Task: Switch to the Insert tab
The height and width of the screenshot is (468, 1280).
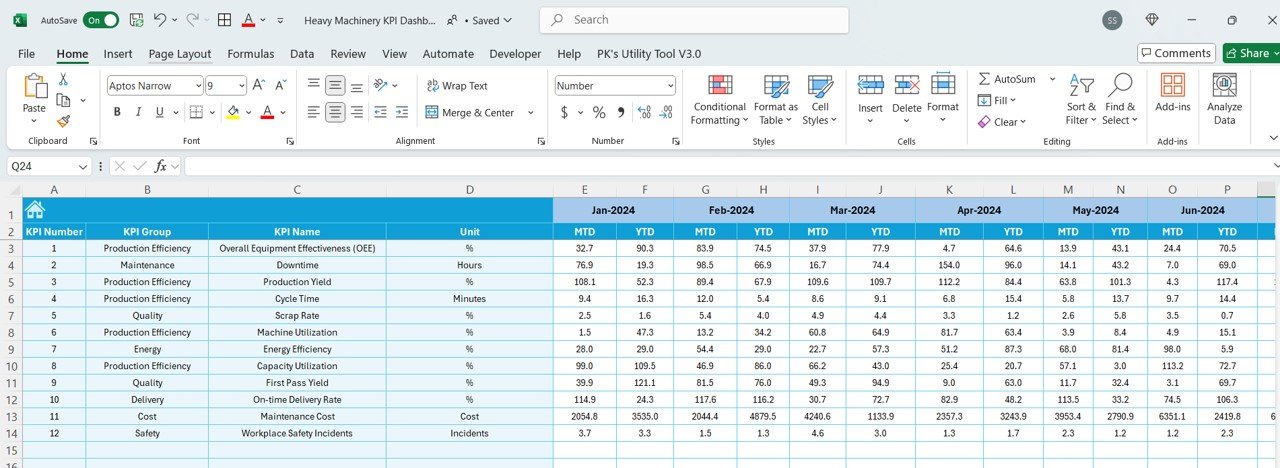Action: [x=118, y=54]
